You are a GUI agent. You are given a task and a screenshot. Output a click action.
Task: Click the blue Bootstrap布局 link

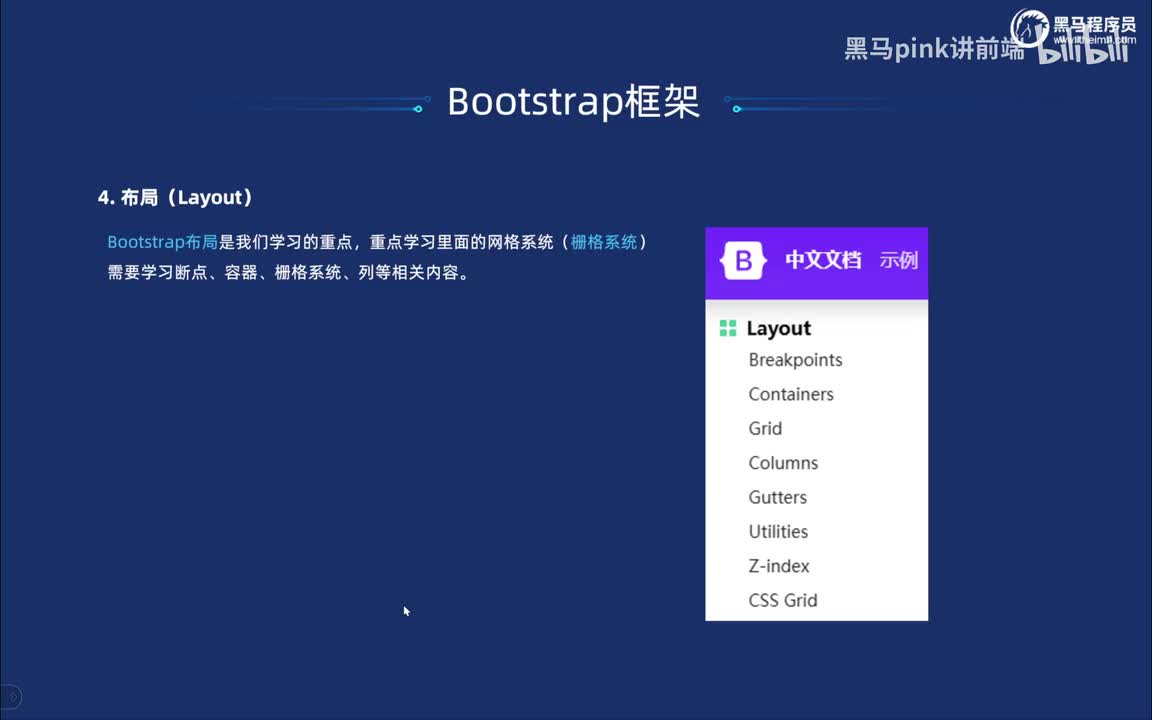(162, 242)
